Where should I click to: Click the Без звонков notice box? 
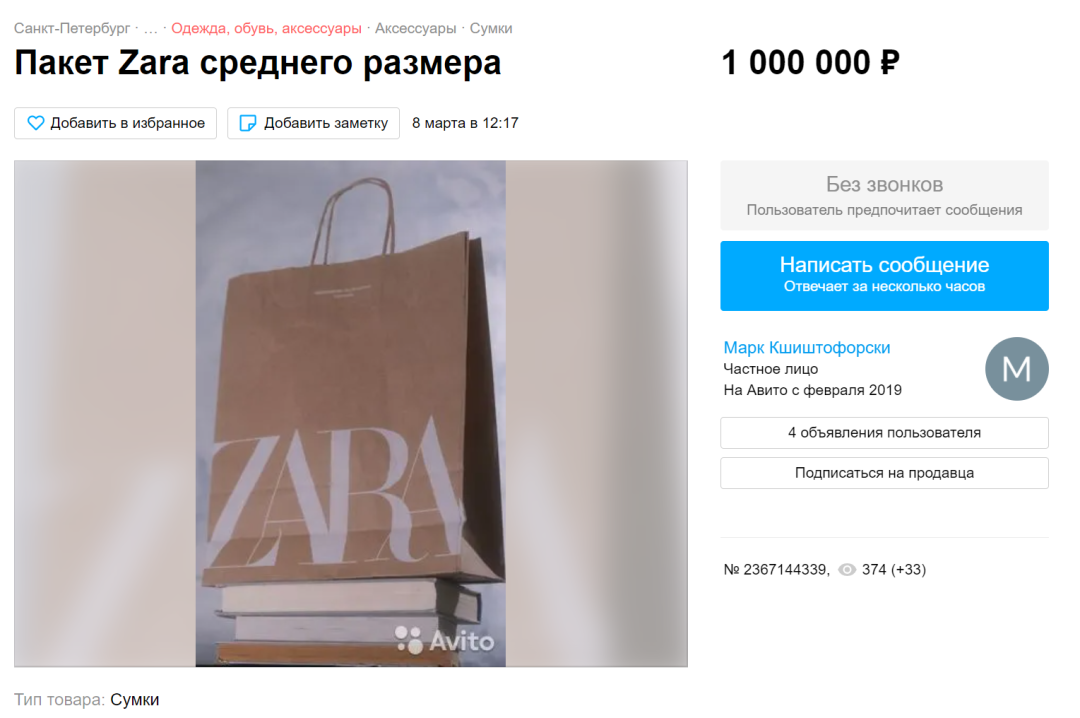(x=884, y=196)
